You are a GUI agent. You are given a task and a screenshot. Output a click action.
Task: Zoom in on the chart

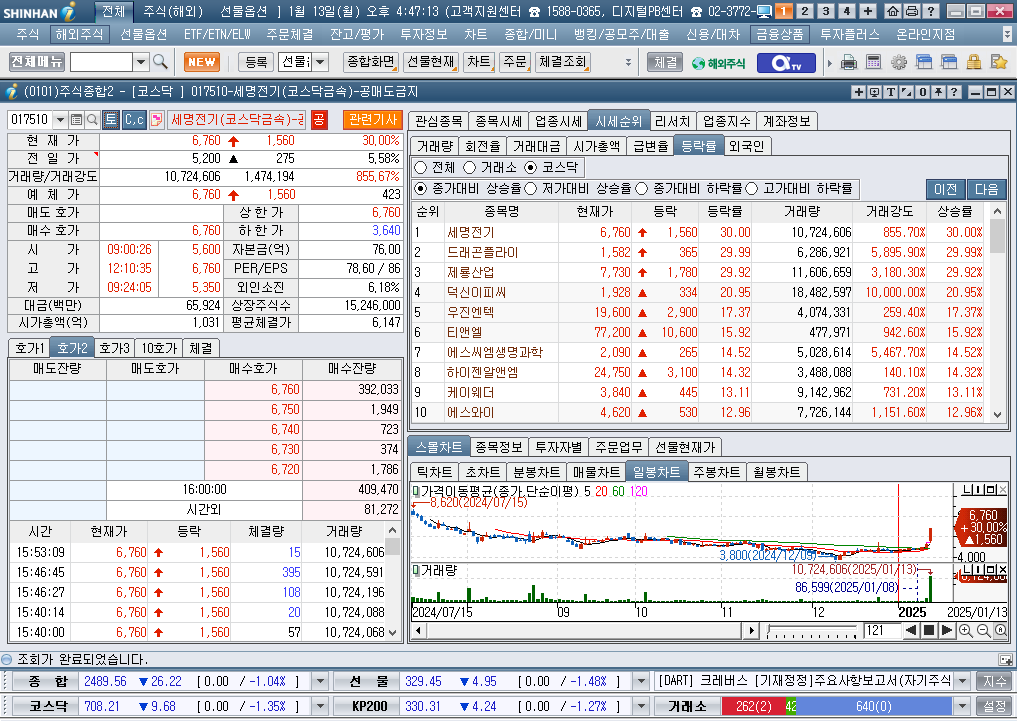tap(966, 630)
